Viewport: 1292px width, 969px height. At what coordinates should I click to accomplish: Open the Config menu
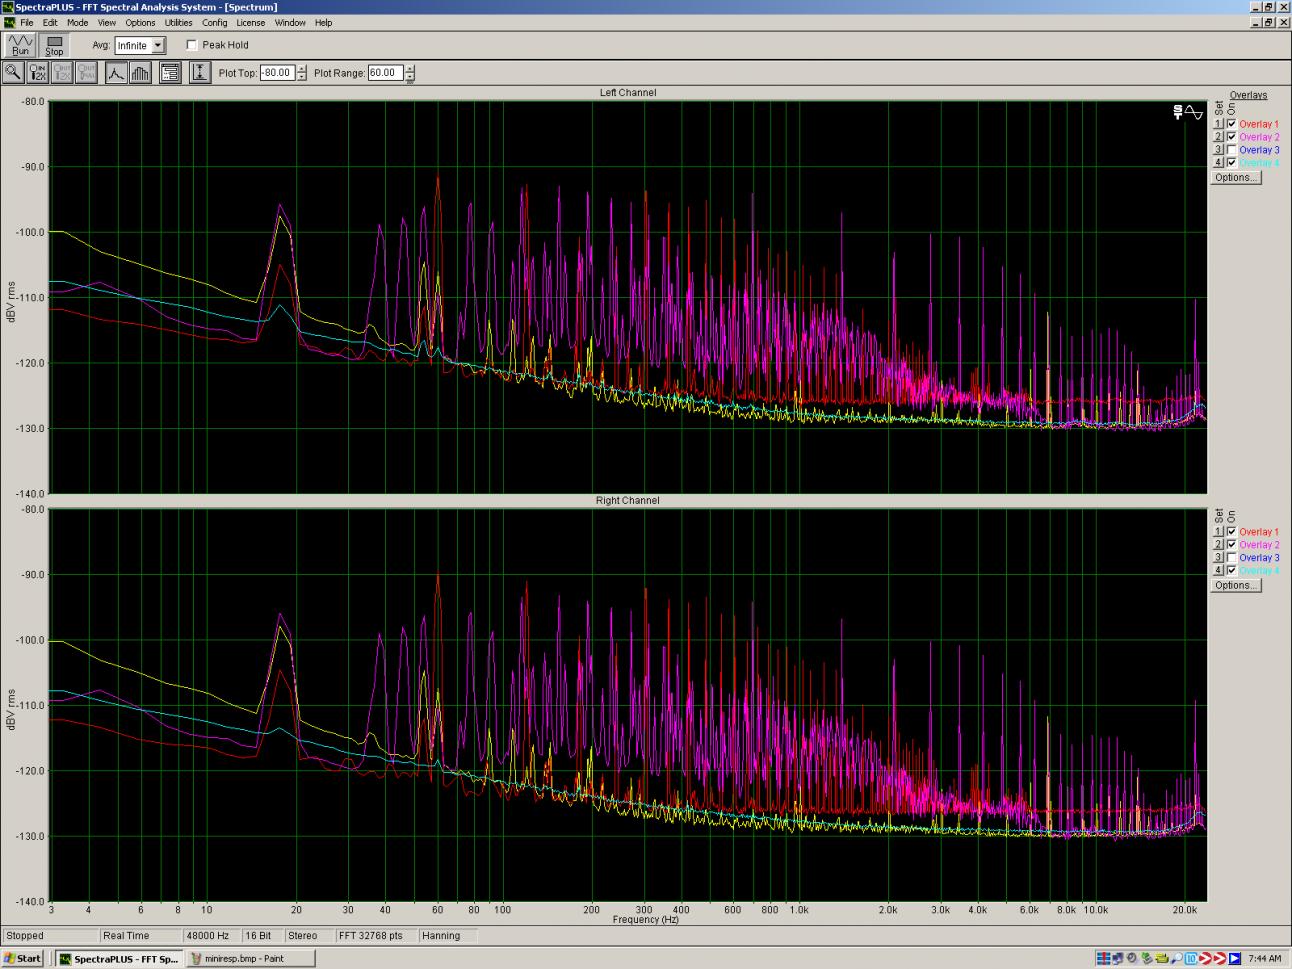[214, 22]
